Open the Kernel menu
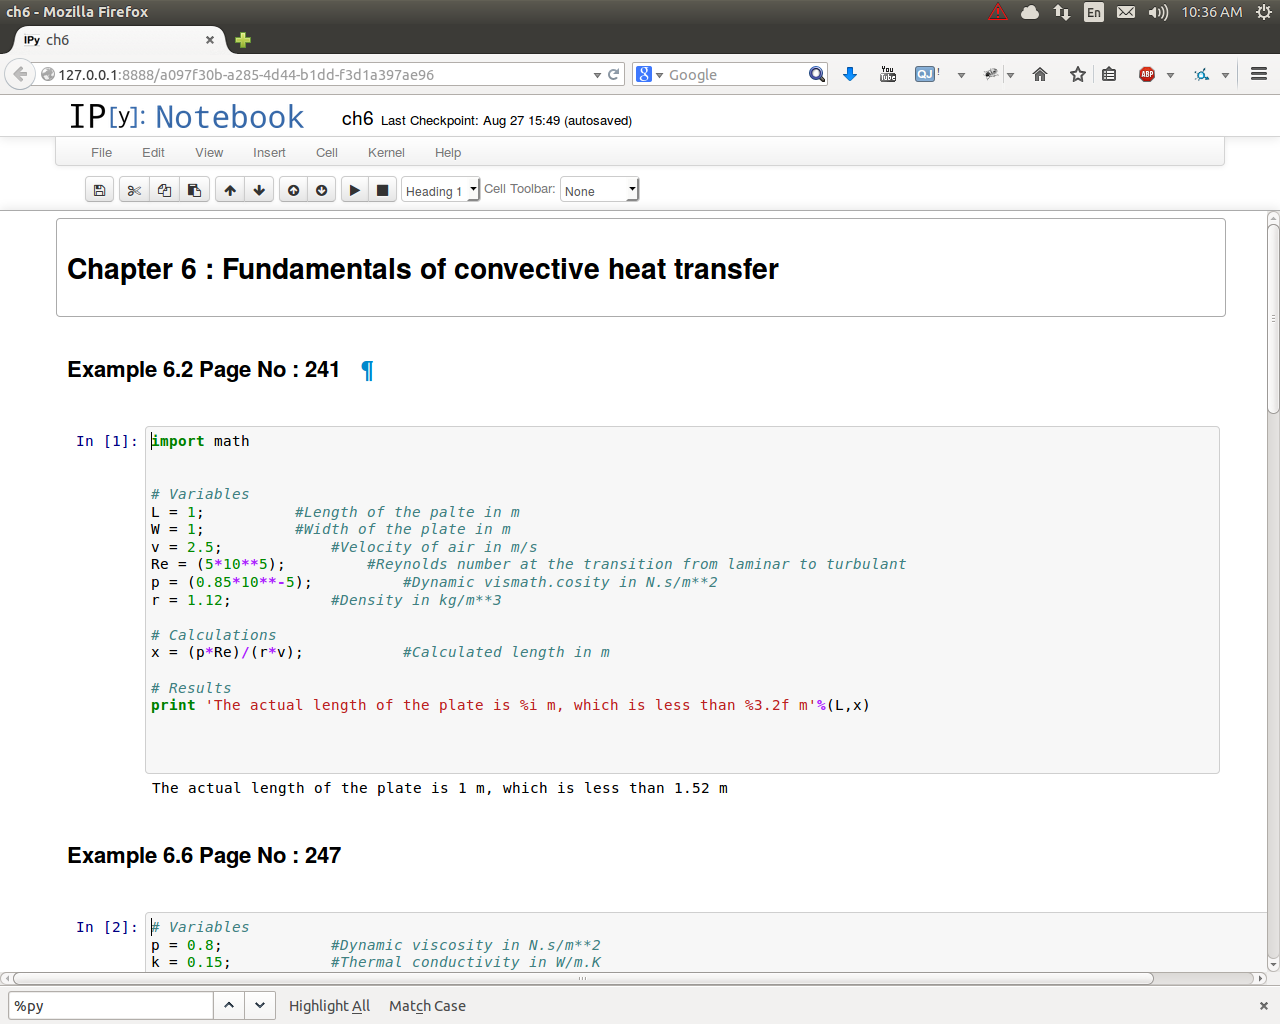 386,153
